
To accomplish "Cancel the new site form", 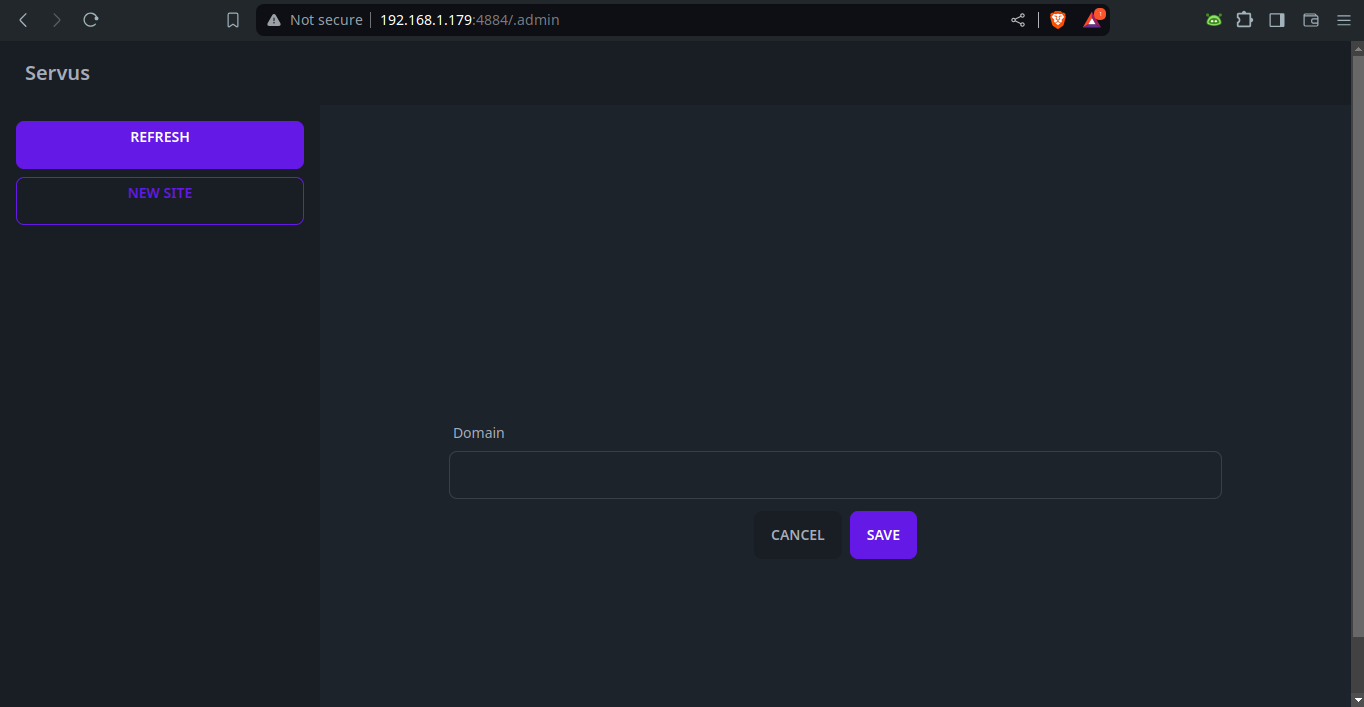I will [797, 535].
